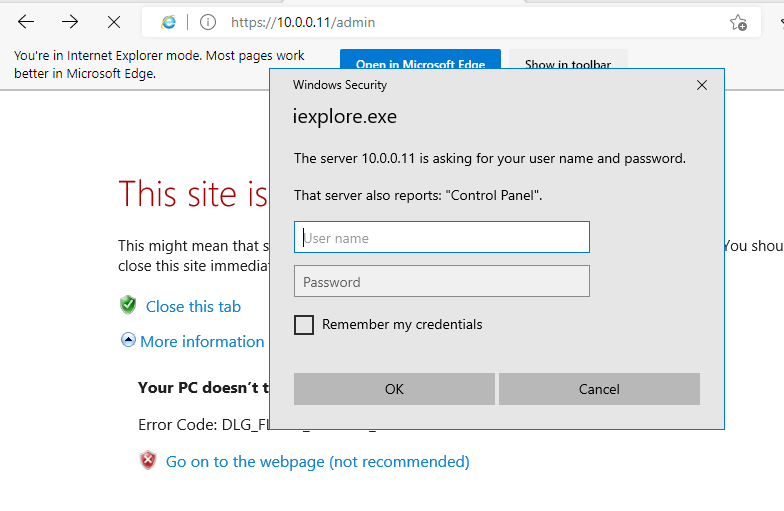Click the forward navigation arrow
The height and width of the screenshot is (511, 784).
[70, 22]
